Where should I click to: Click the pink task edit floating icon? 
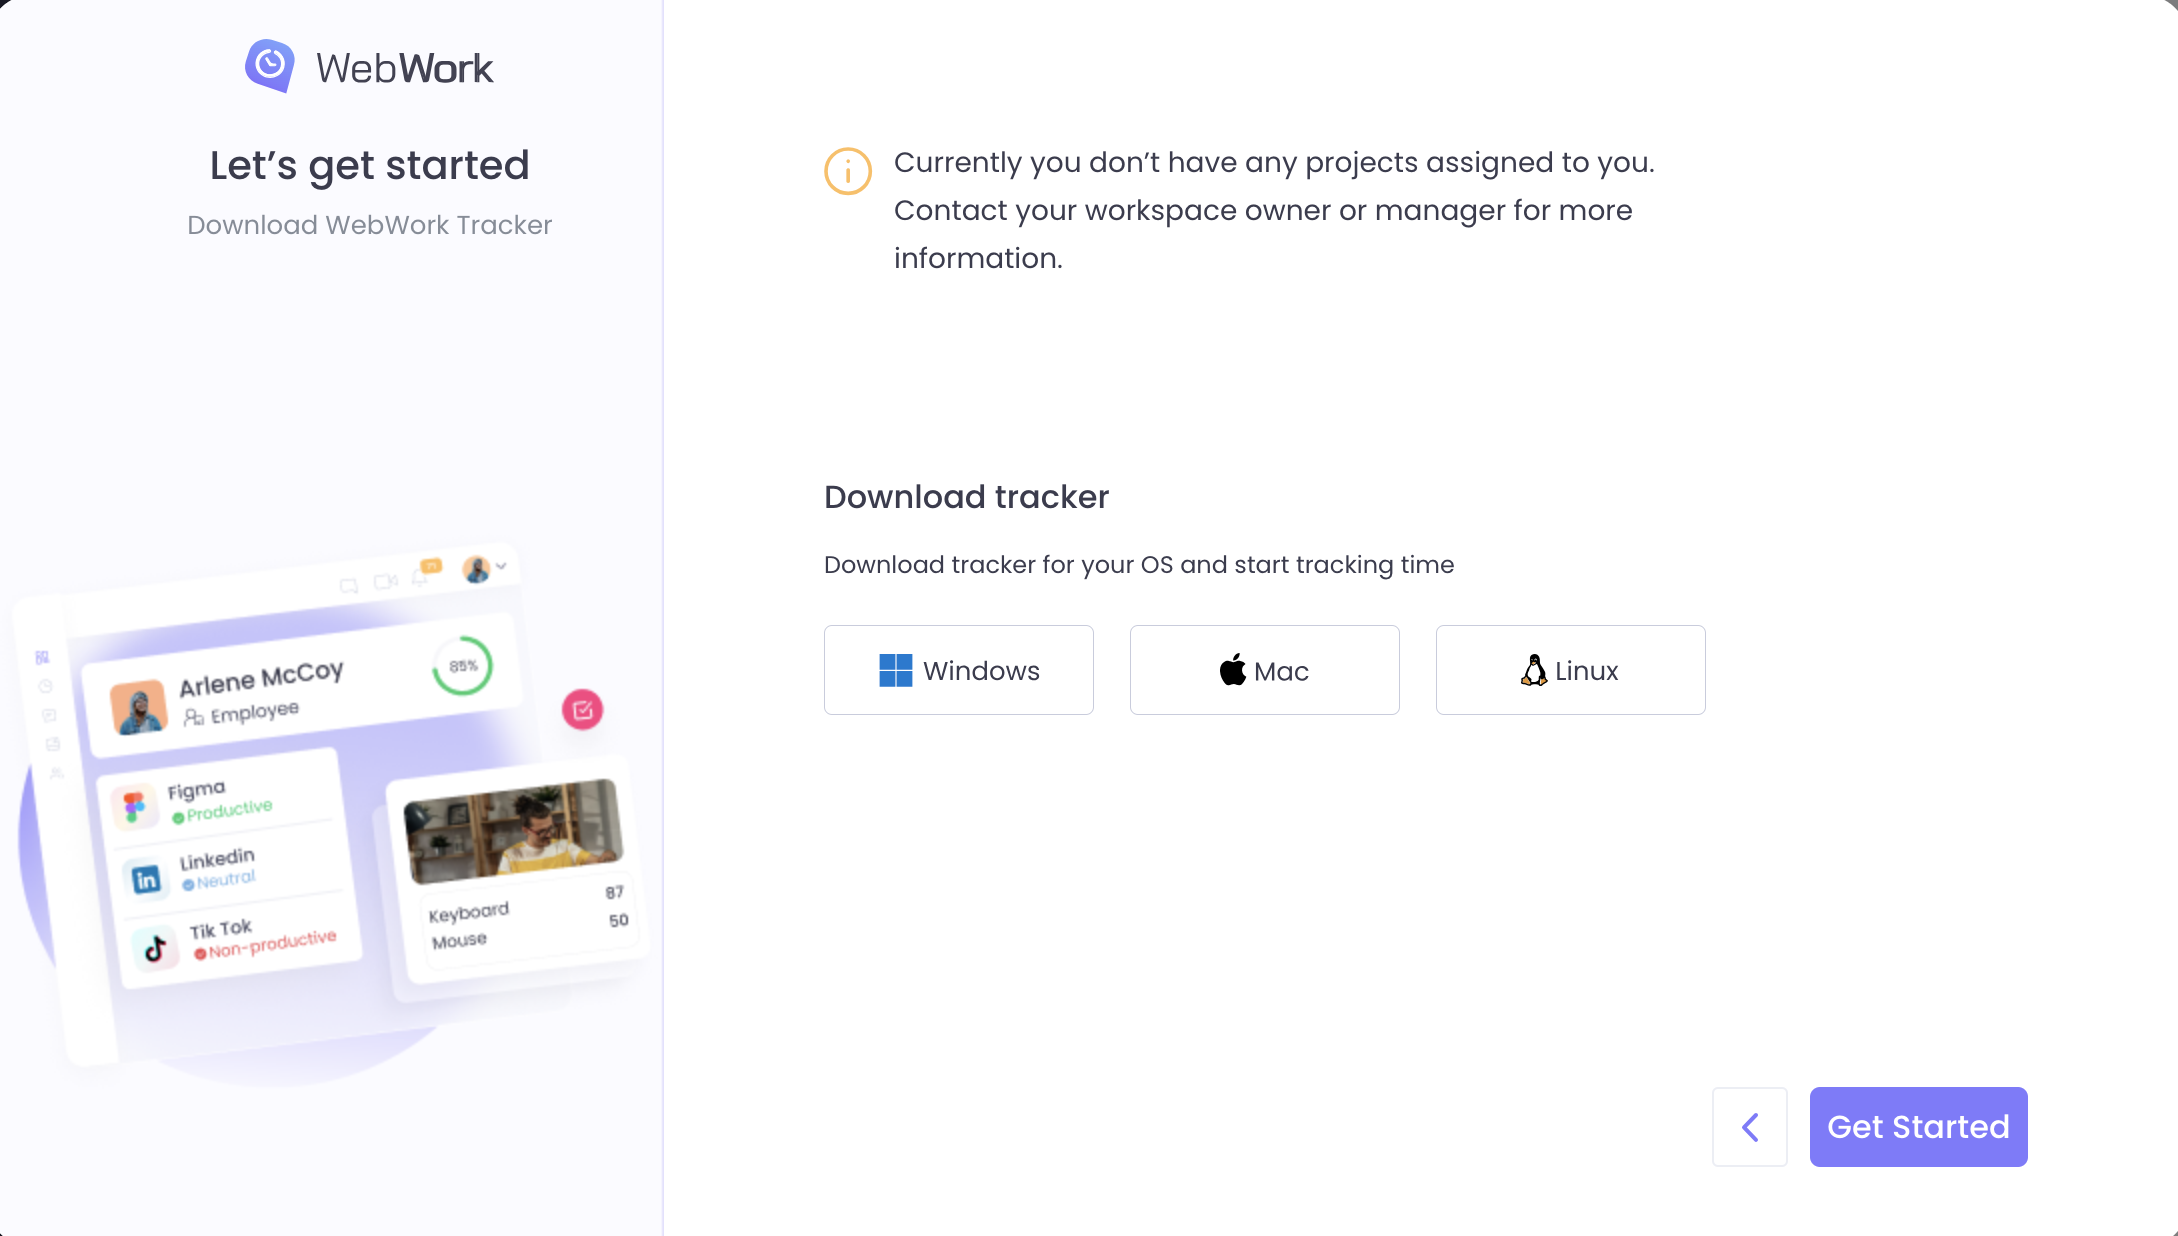[x=583, y=711]
